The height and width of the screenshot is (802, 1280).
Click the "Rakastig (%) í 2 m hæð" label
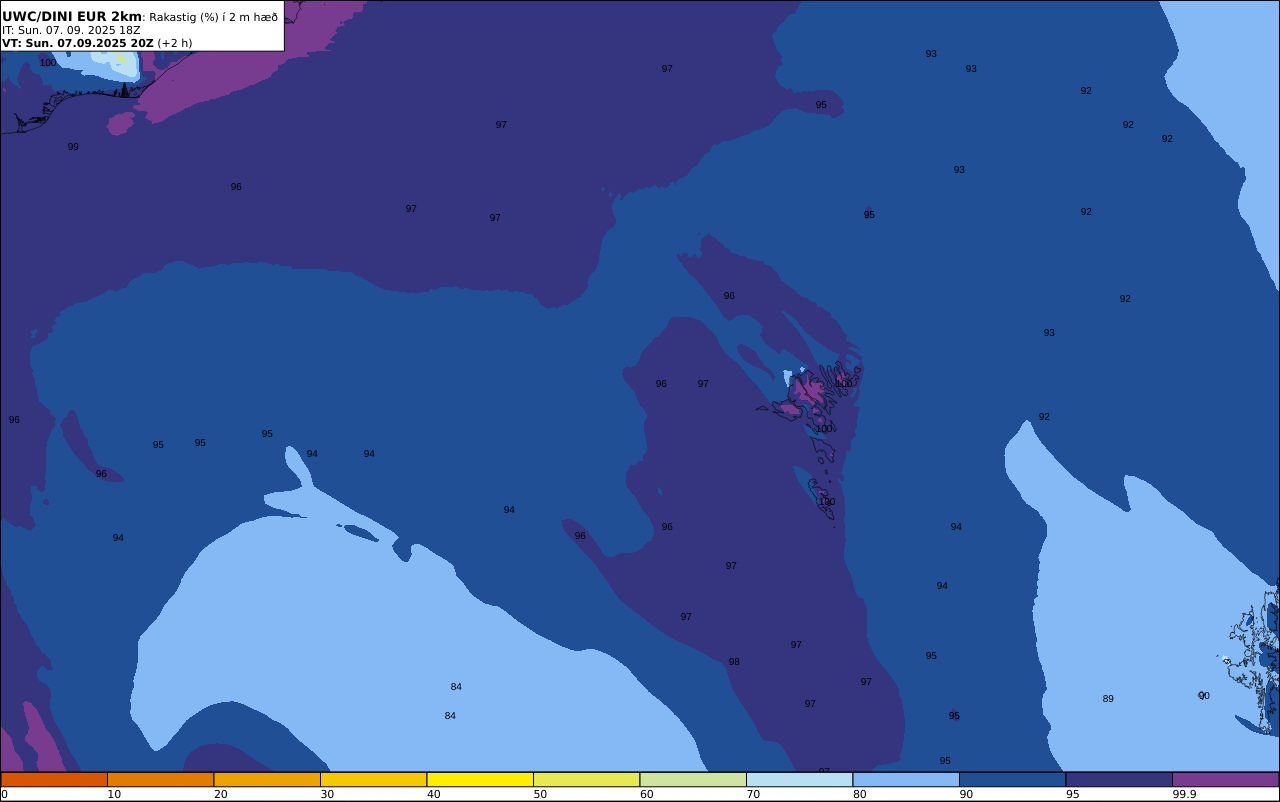point(213,17)
